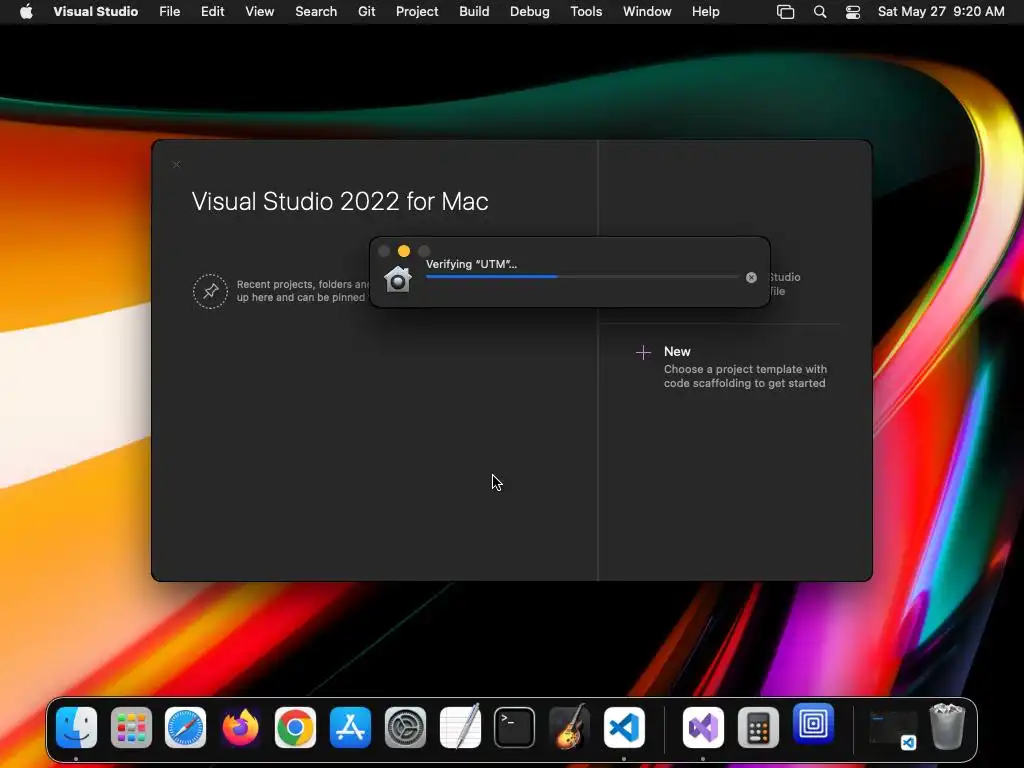
Task: Click the plus icon beside New
Action: click(x=643, y=353)
